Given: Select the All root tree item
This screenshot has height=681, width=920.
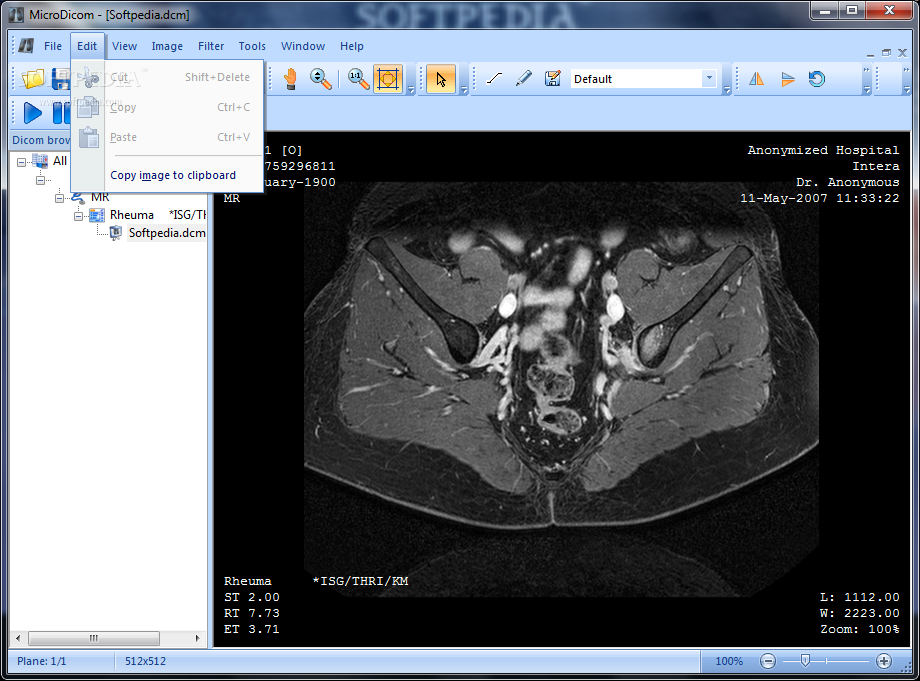Looking at the screenshot, I should 60,161.
